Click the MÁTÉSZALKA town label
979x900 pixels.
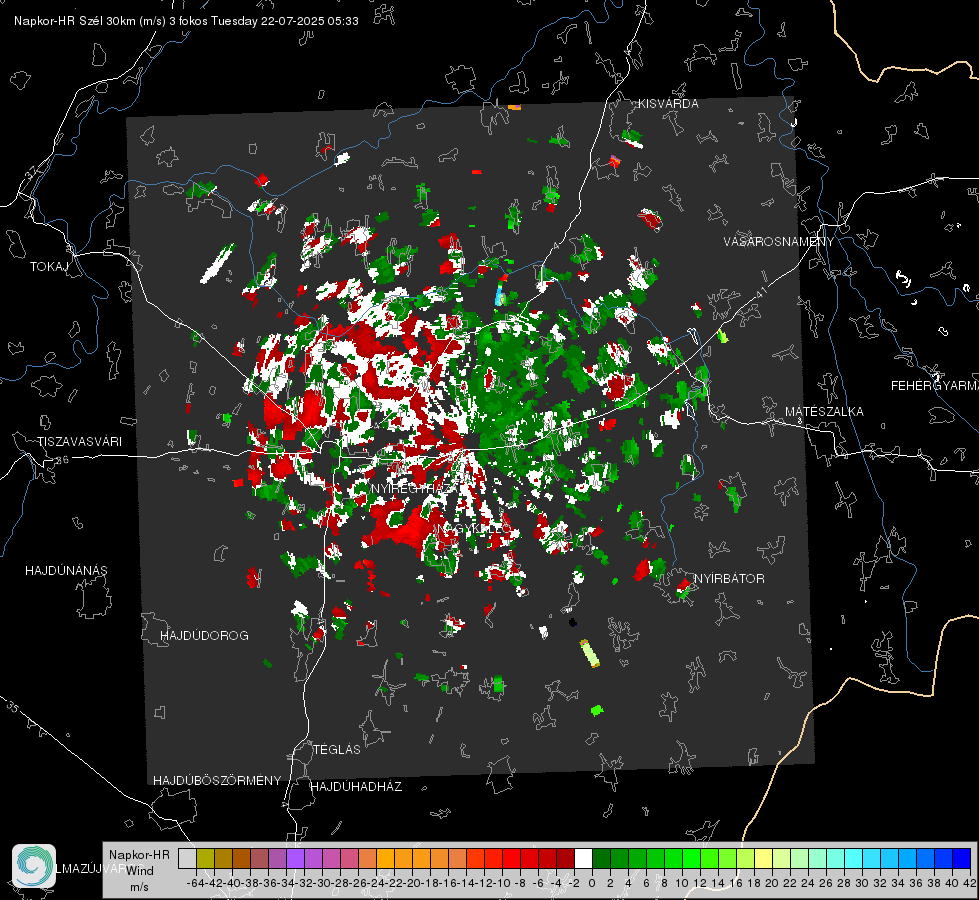click(x=824, y=412)
